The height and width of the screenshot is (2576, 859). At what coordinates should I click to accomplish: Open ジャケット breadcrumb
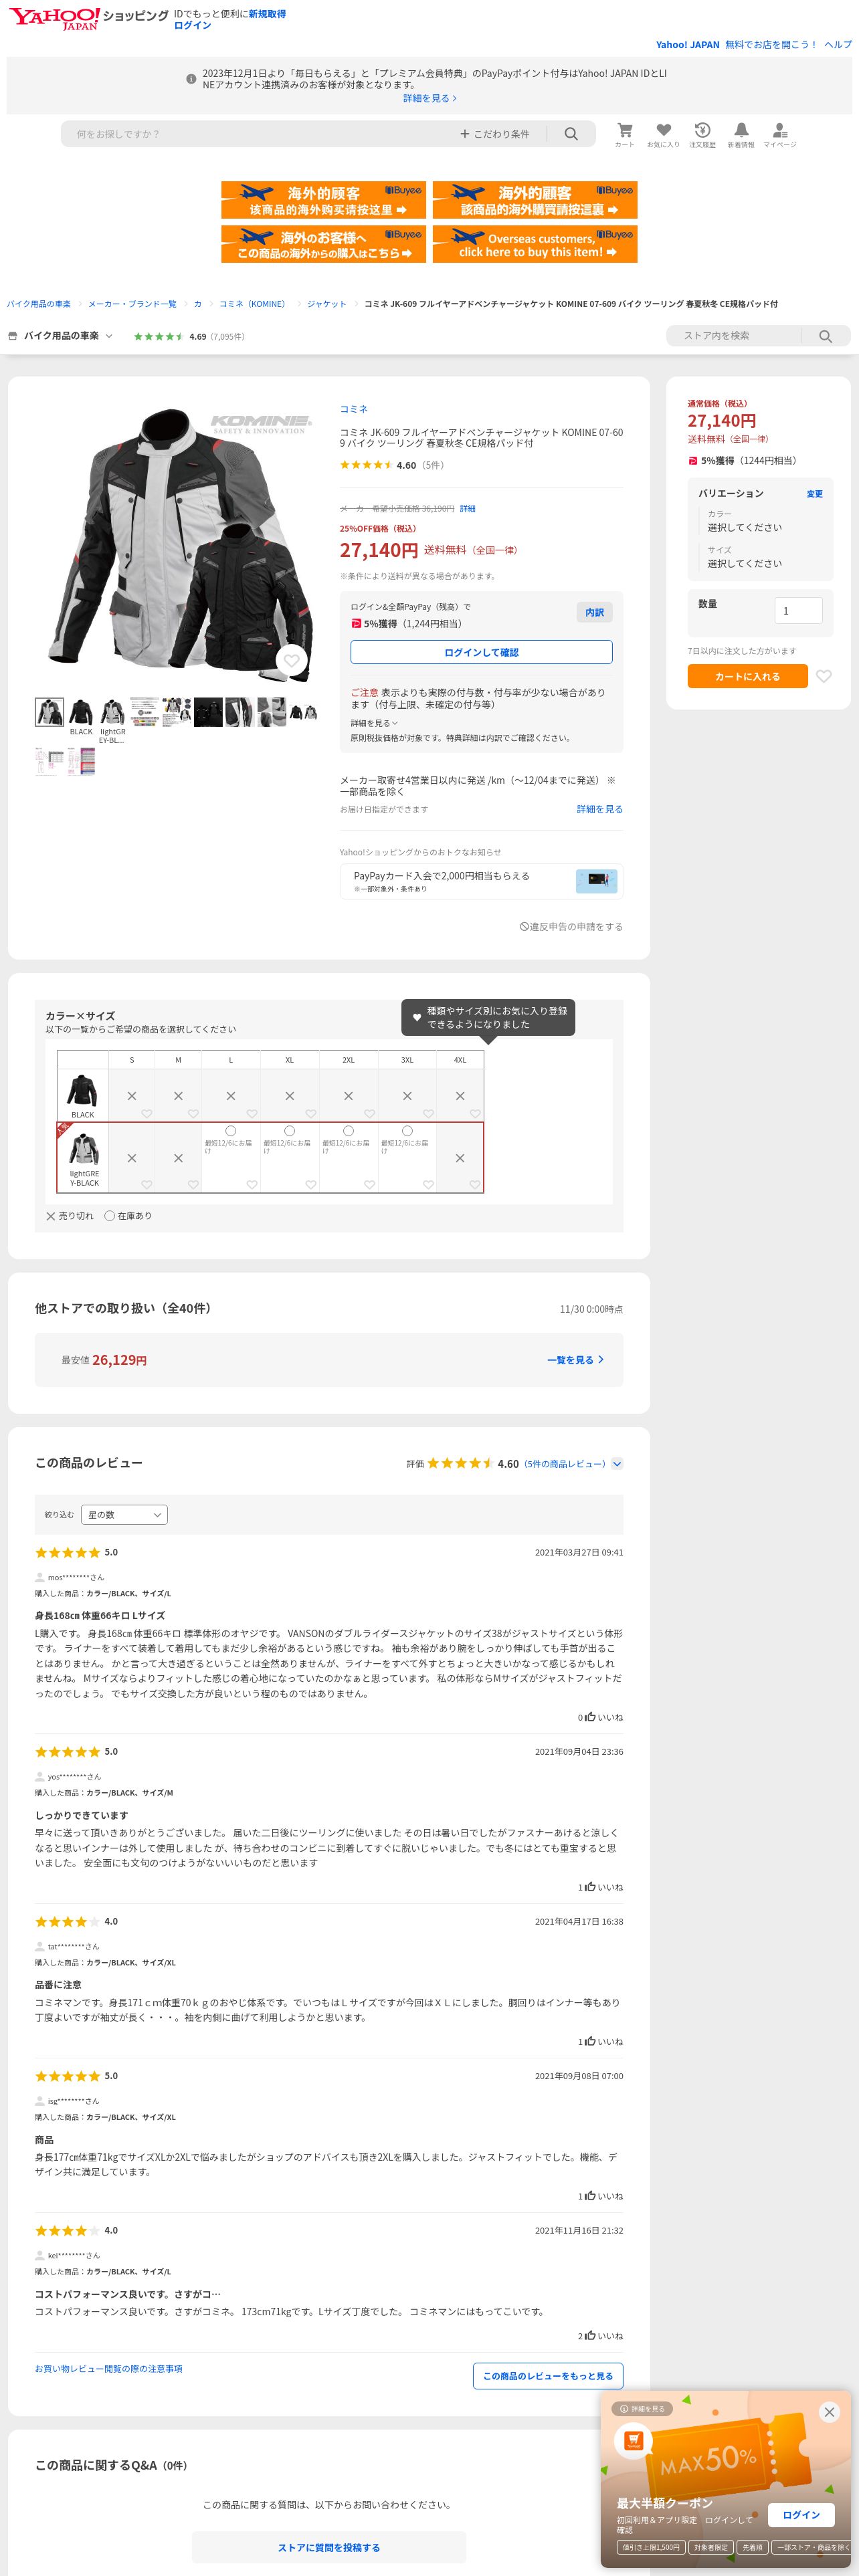pyautogui.click(x=327, y=304)
